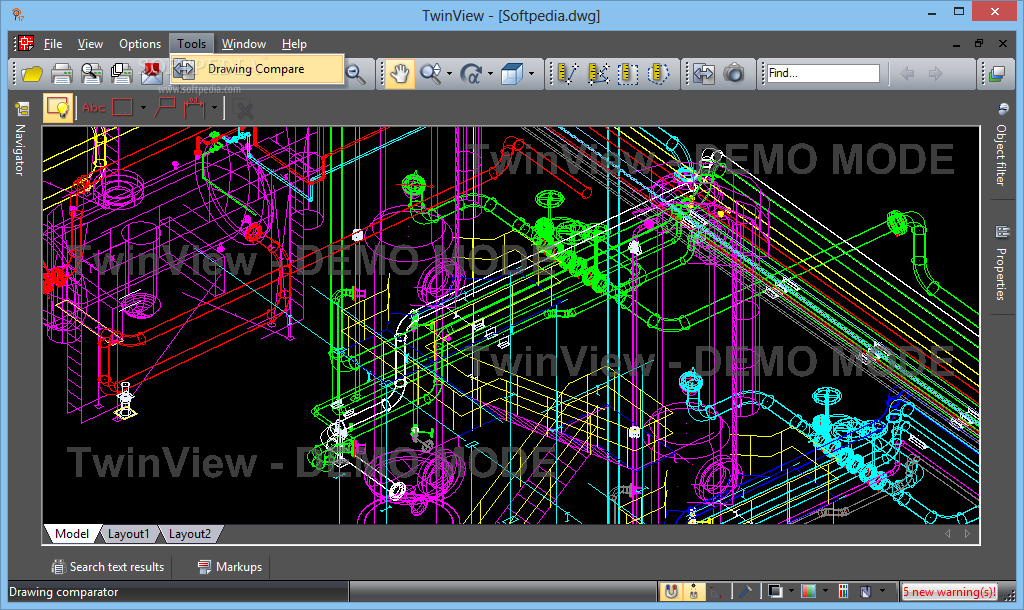The image size is (1024, 610).
Task: Select the Measure circular area tool
Action: pyautogui.click(x=658, y=73)
